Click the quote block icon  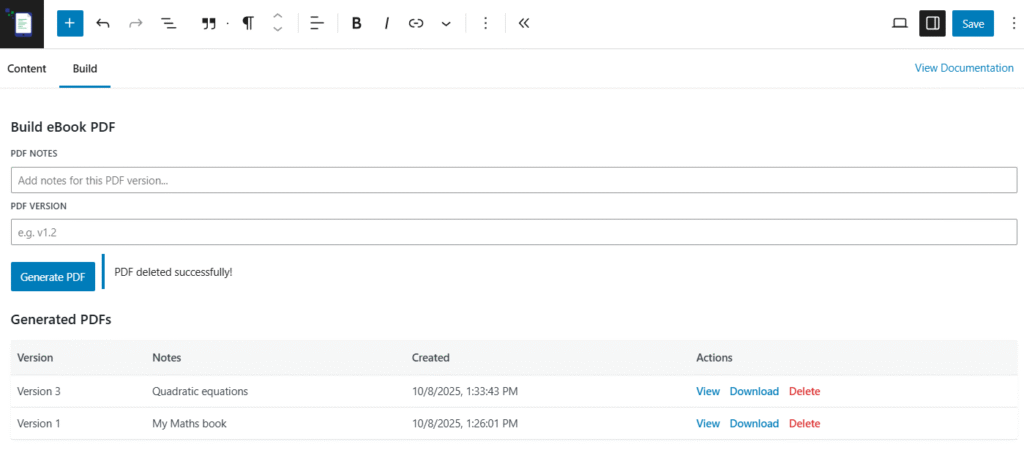[x=209, y=24]
